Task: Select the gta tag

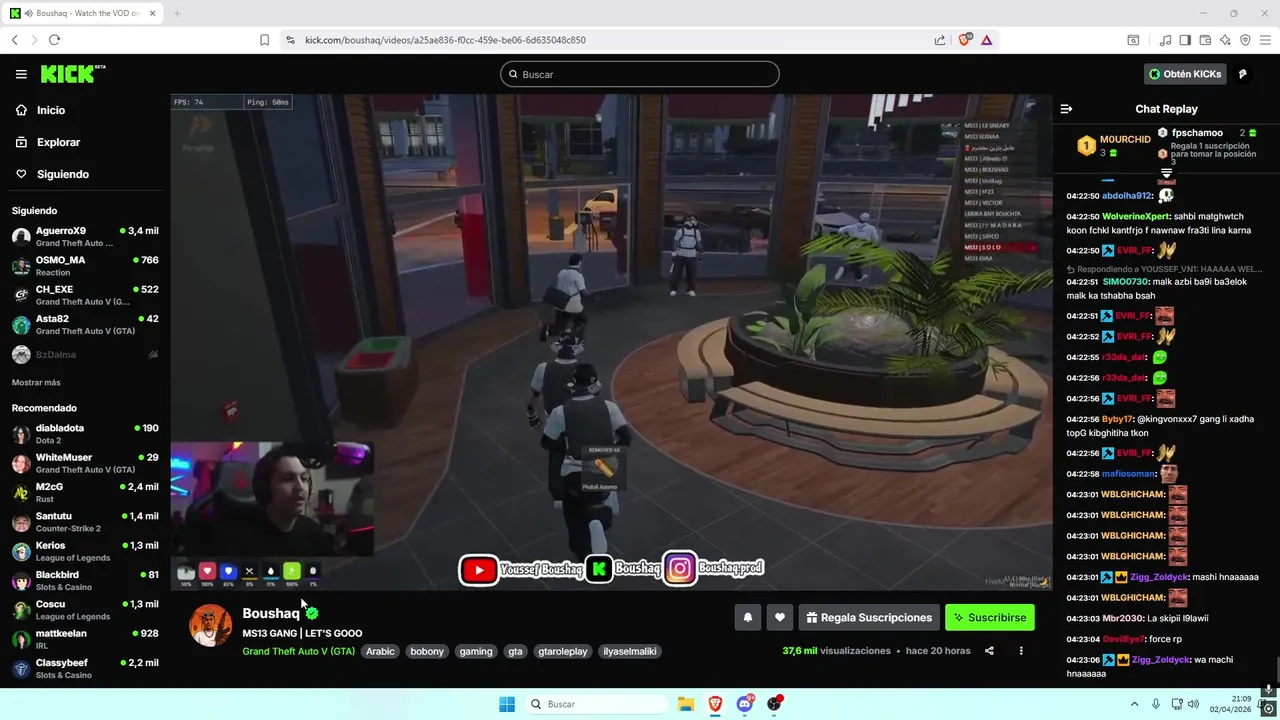Action: tap(515, 651)
